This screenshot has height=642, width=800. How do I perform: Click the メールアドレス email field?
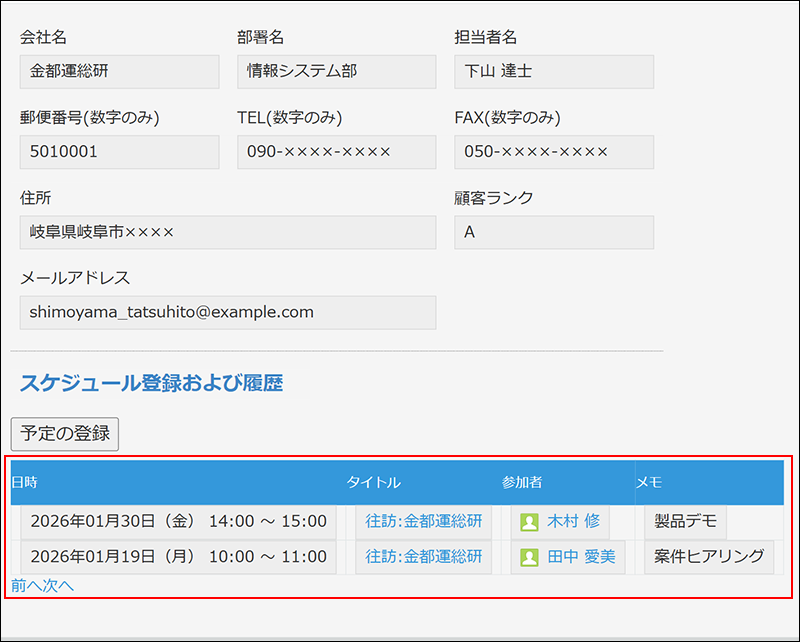(228, 312)
